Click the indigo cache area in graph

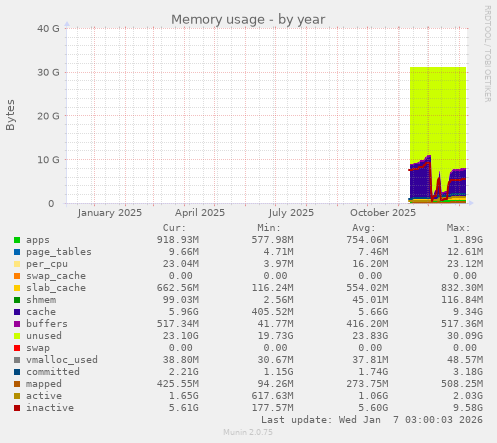420,182
